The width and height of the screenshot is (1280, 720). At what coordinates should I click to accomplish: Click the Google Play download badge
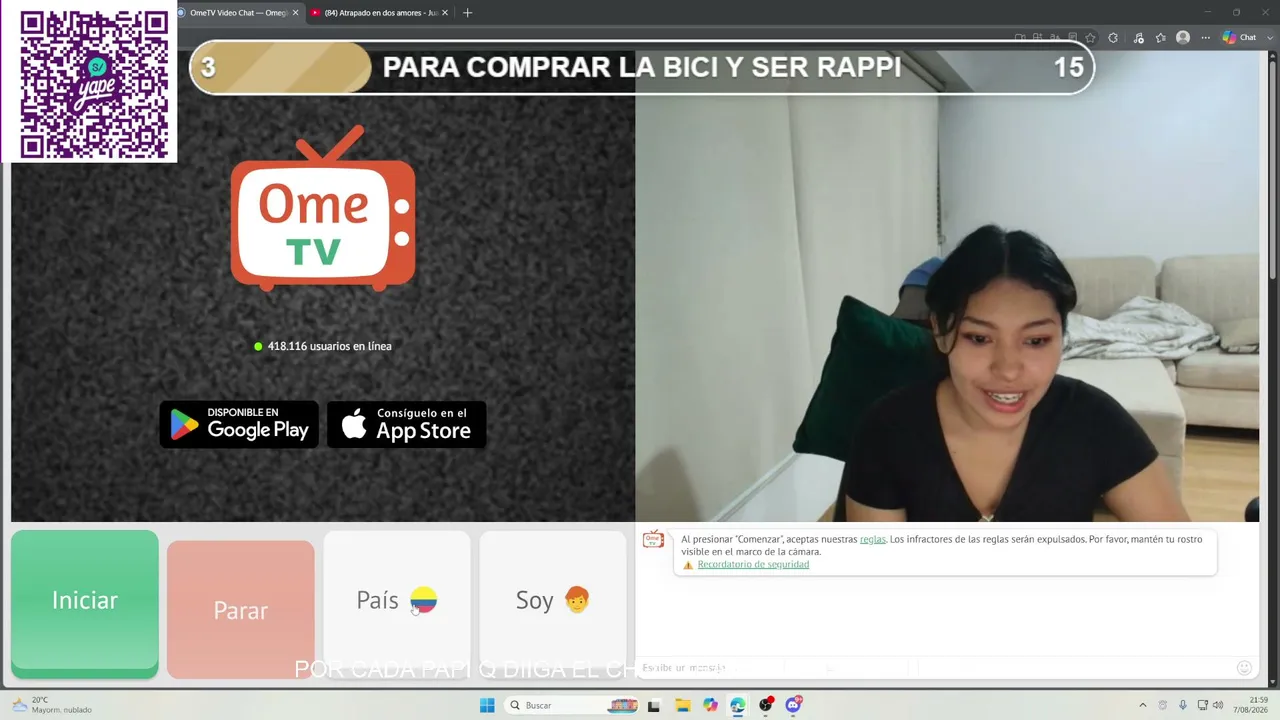pyautogui.click(x=239, y=425)
